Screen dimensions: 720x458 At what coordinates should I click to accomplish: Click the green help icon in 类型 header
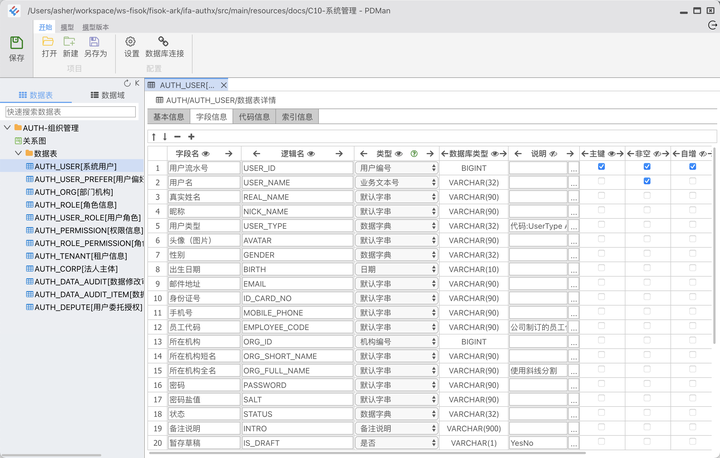click(x=414, y=154)
